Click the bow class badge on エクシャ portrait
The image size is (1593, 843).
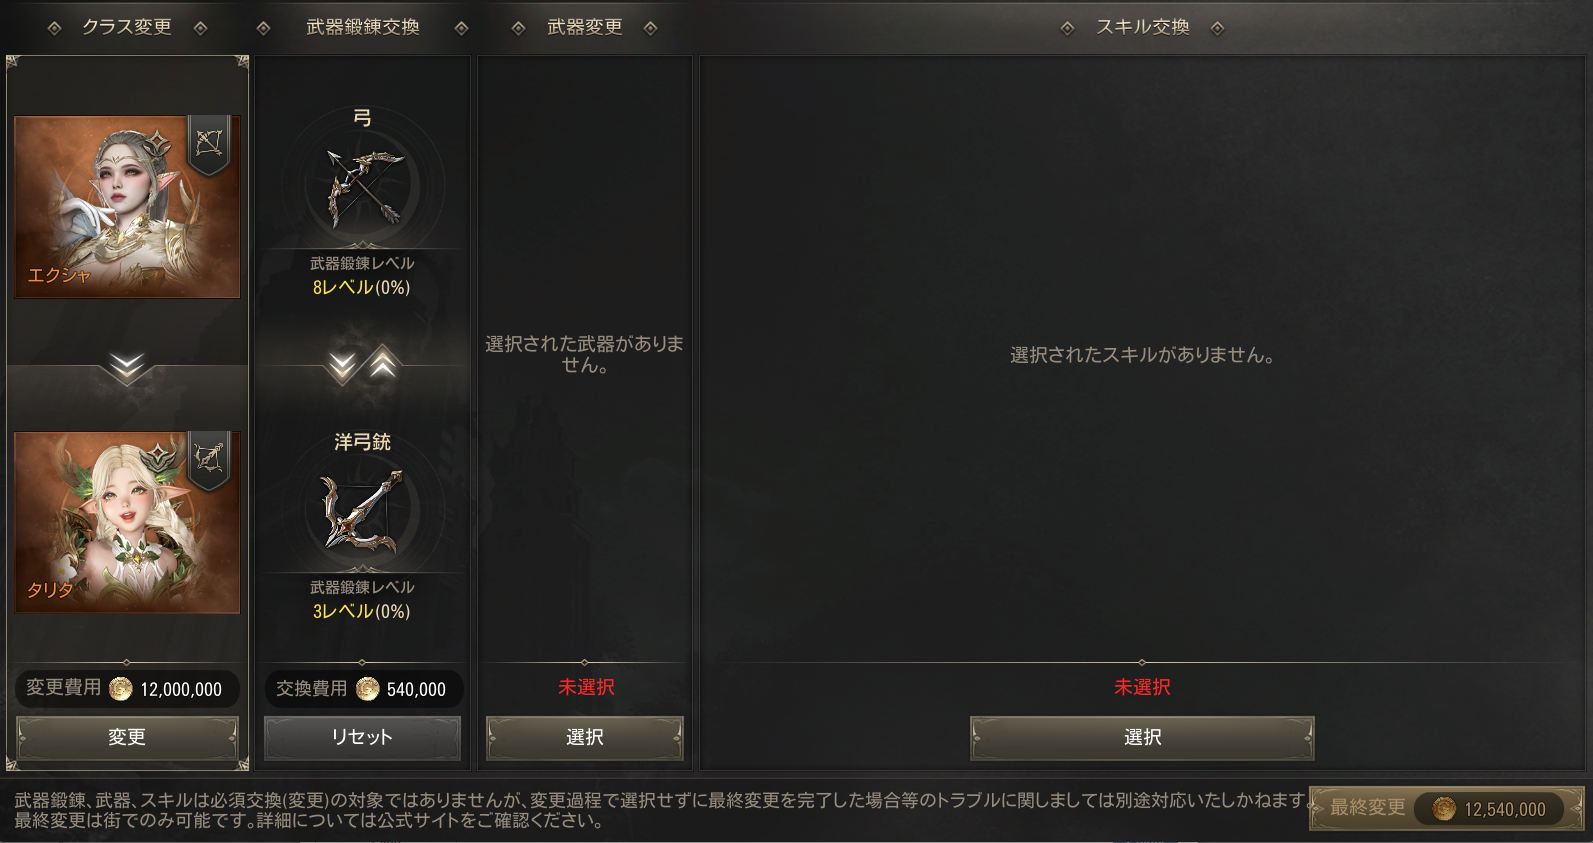pyautogui.click(x=209, y=145)
